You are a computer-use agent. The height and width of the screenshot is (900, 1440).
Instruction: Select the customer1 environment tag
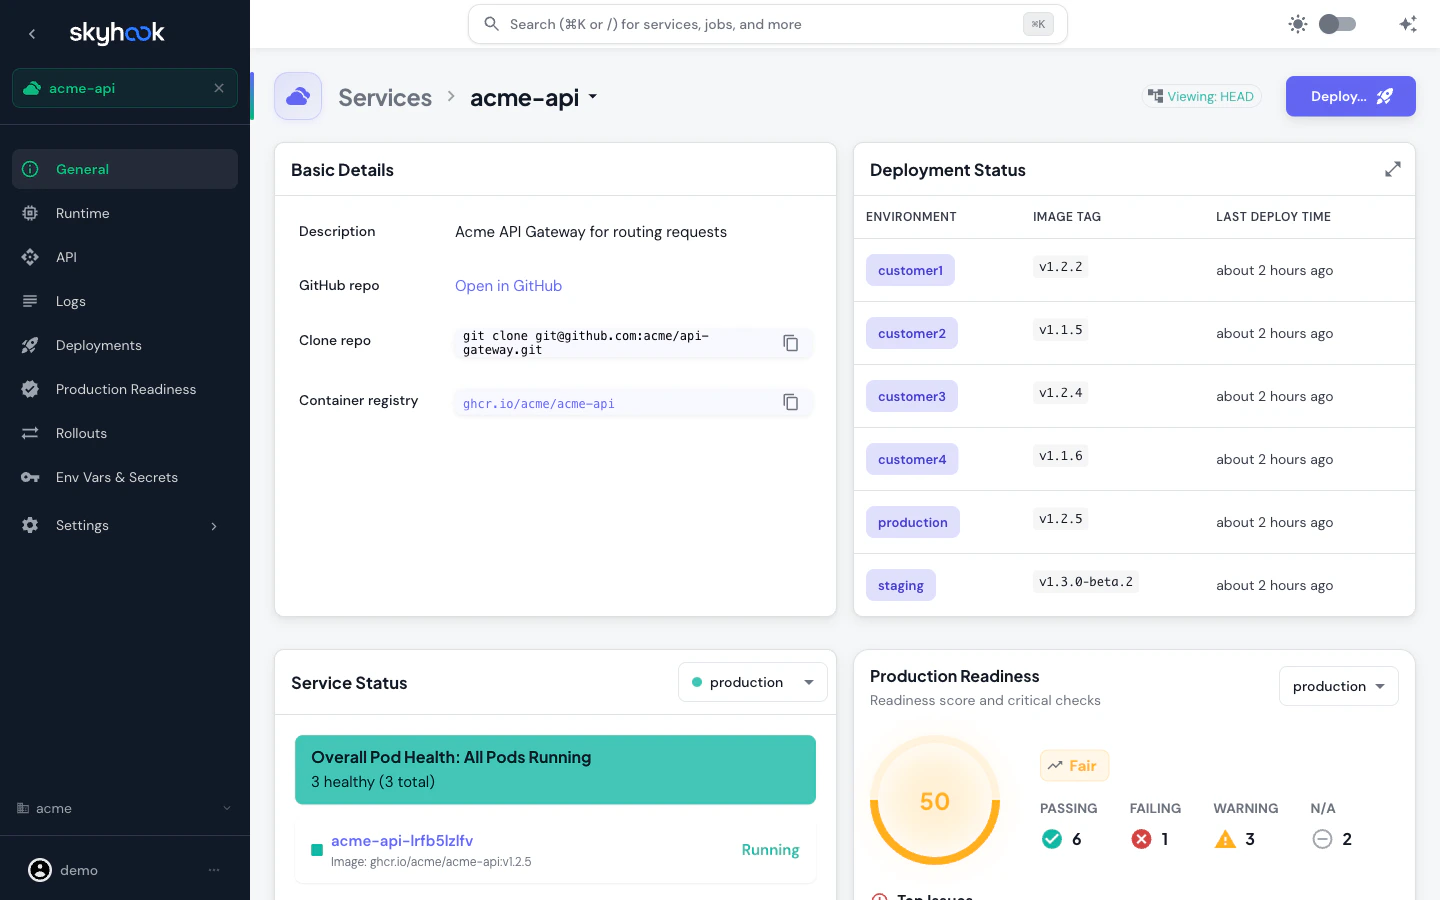(910, 270)
